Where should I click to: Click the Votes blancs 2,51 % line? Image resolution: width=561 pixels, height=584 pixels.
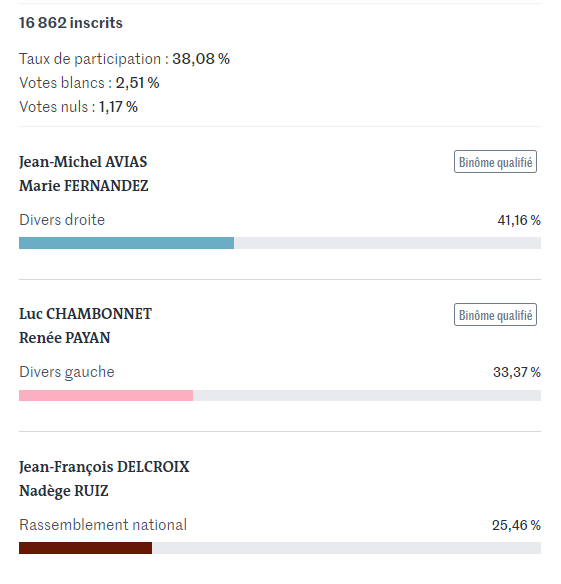click(x=89, y=83)
